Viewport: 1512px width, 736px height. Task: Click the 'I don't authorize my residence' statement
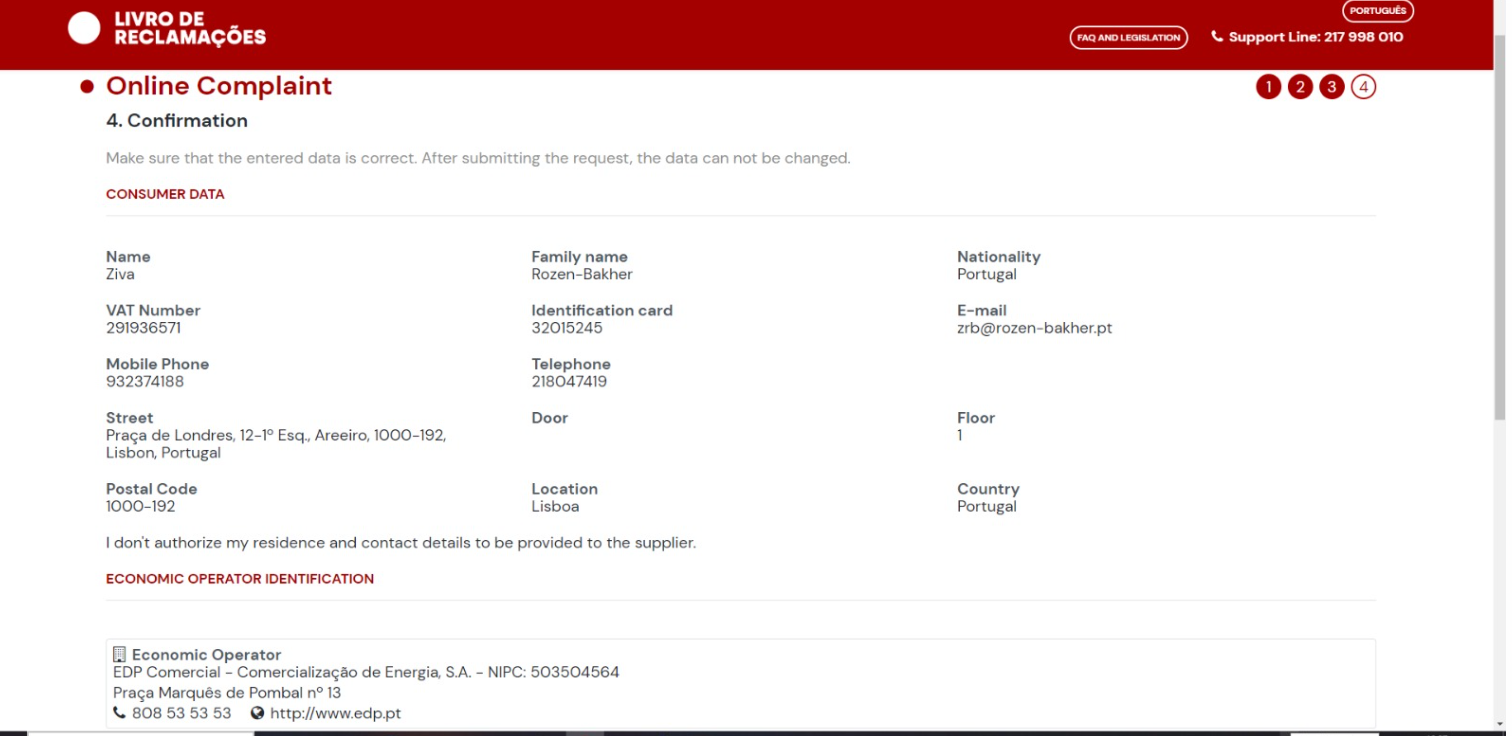point(401,543)
